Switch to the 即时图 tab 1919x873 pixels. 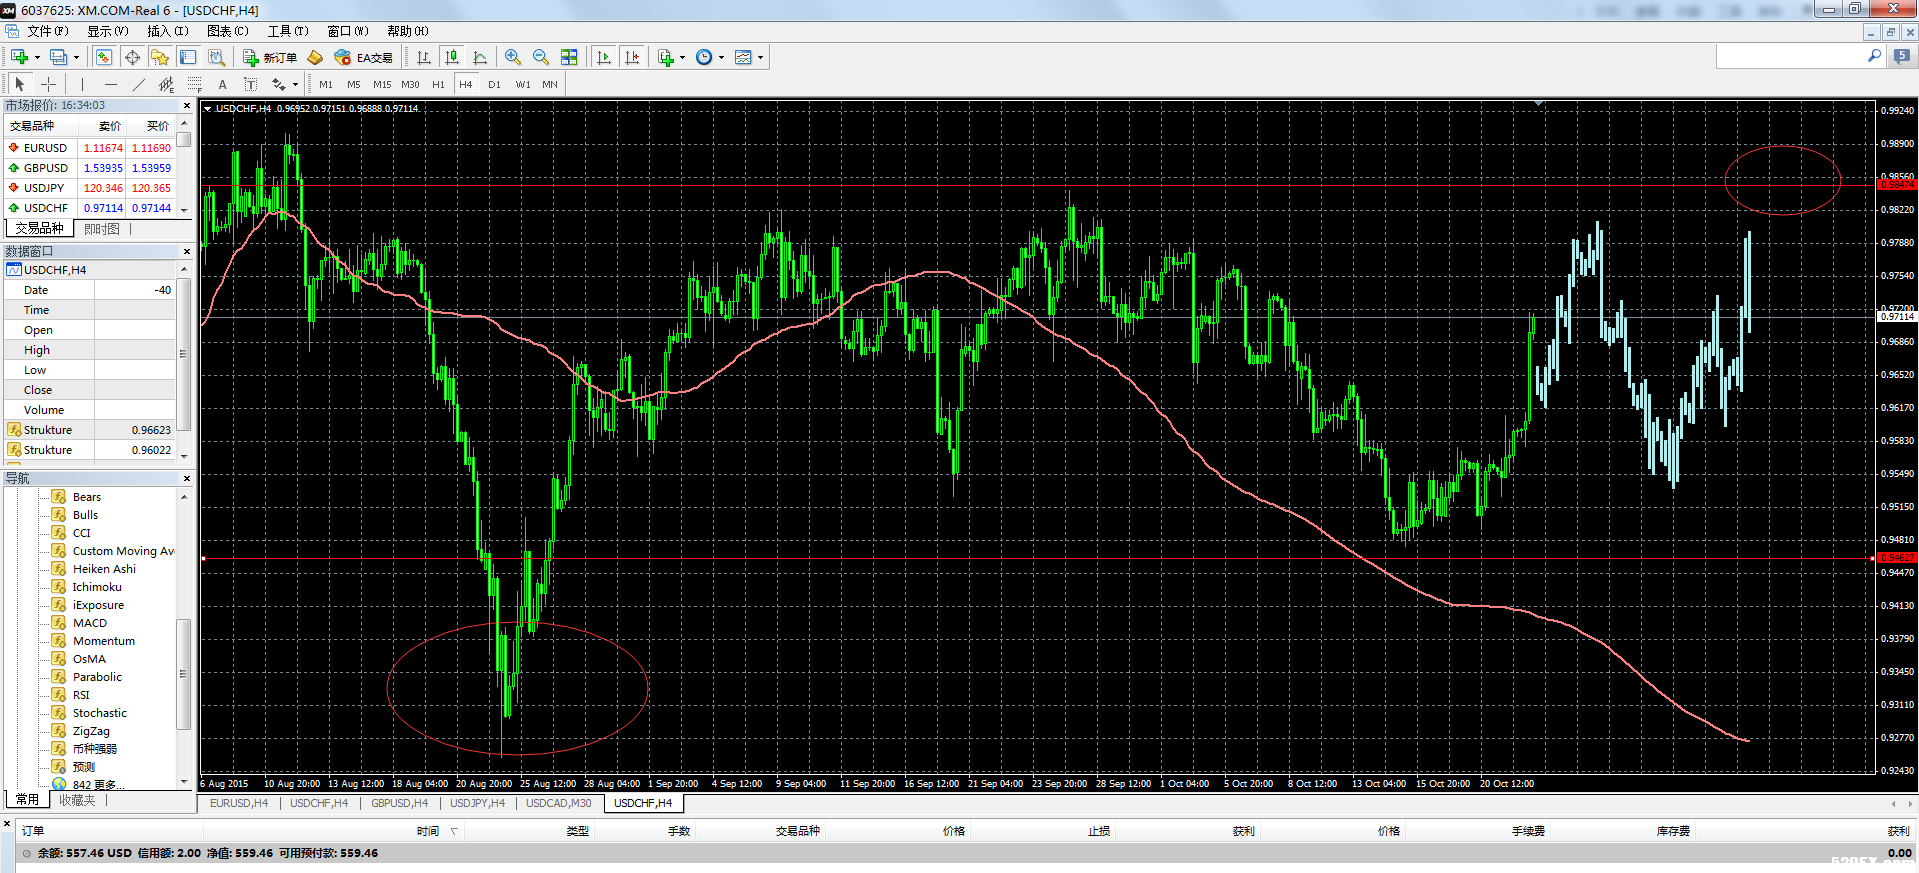[x=101, y=229]
